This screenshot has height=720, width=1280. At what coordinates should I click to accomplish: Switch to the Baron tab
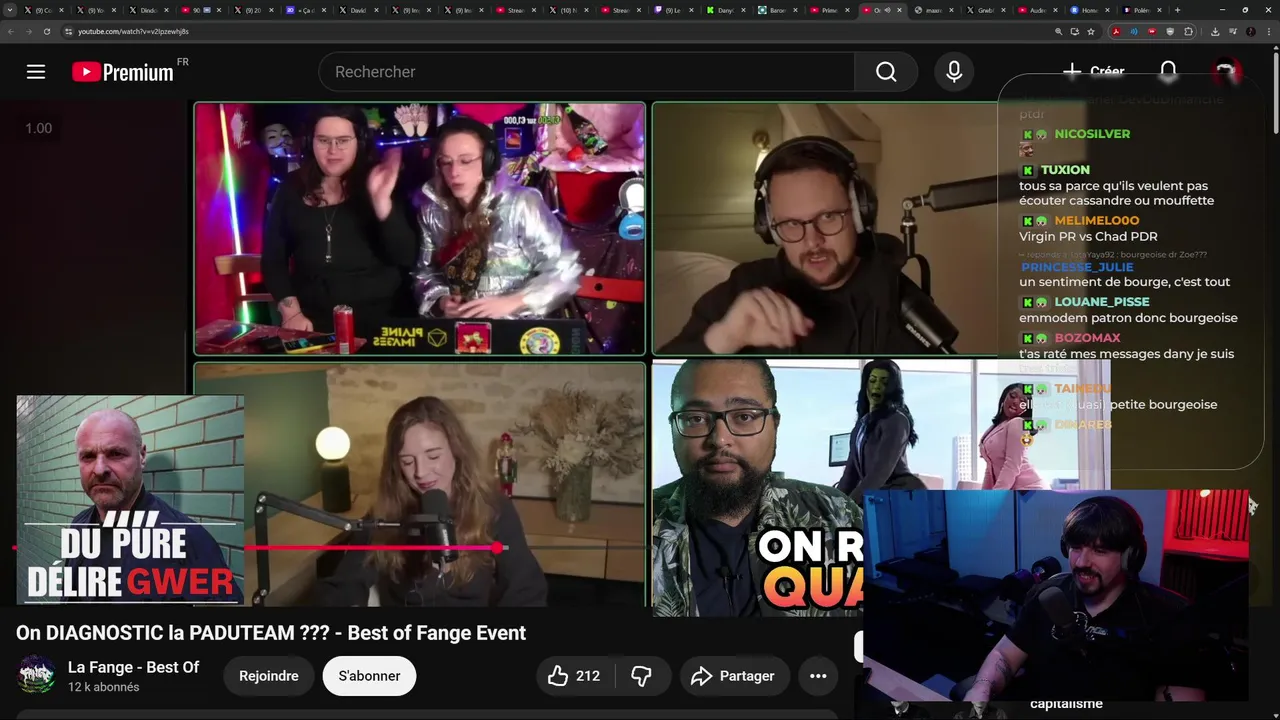click(776, 10)
